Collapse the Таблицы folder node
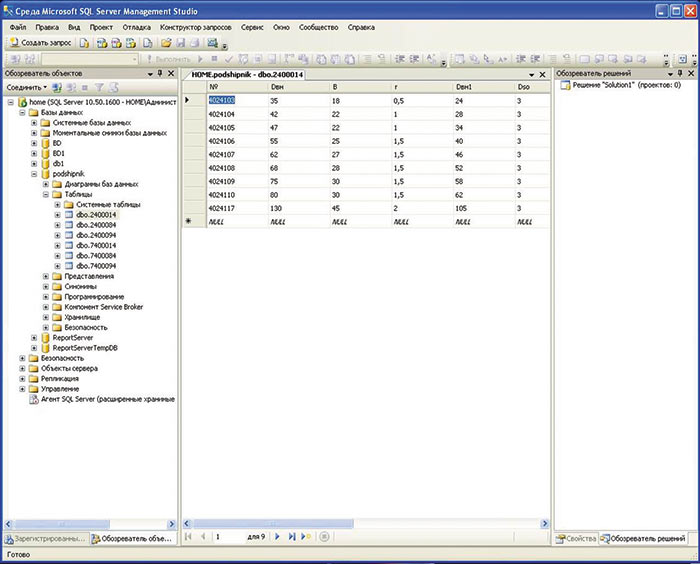Screen dimensions: 700x564 46,195
